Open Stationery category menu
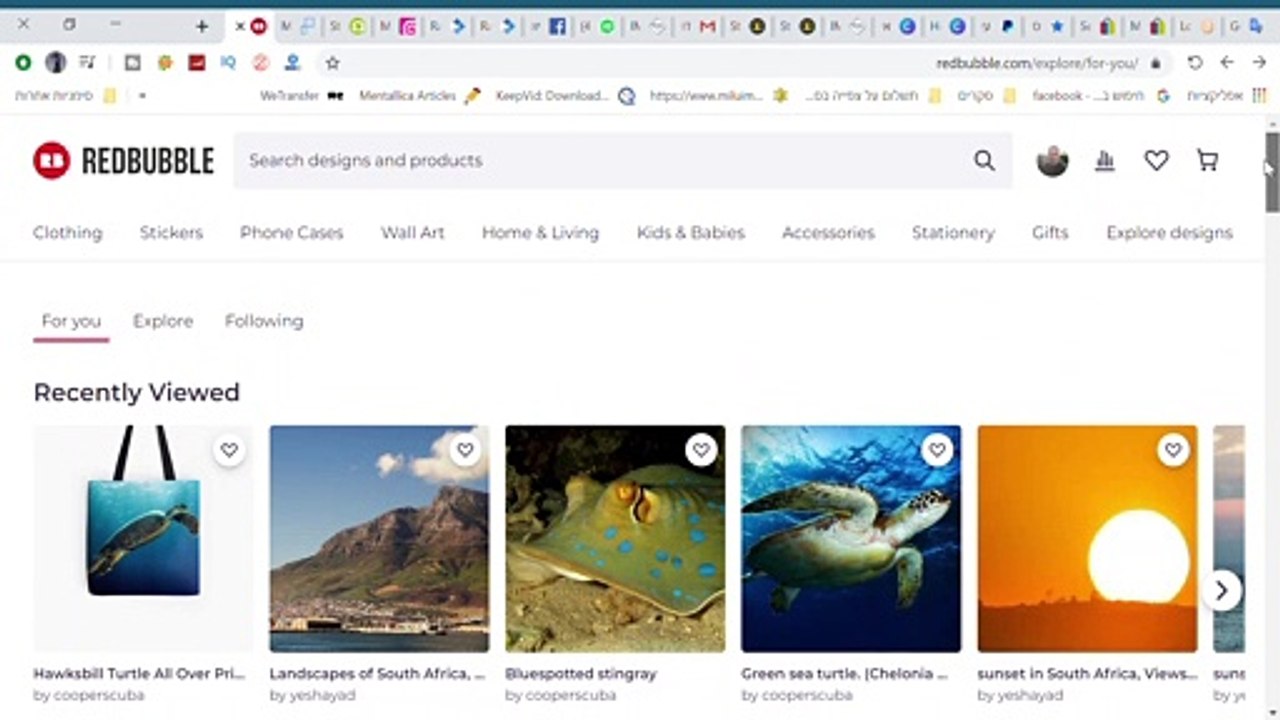Viewport: 1280px width, 720px height. point(953,233)
